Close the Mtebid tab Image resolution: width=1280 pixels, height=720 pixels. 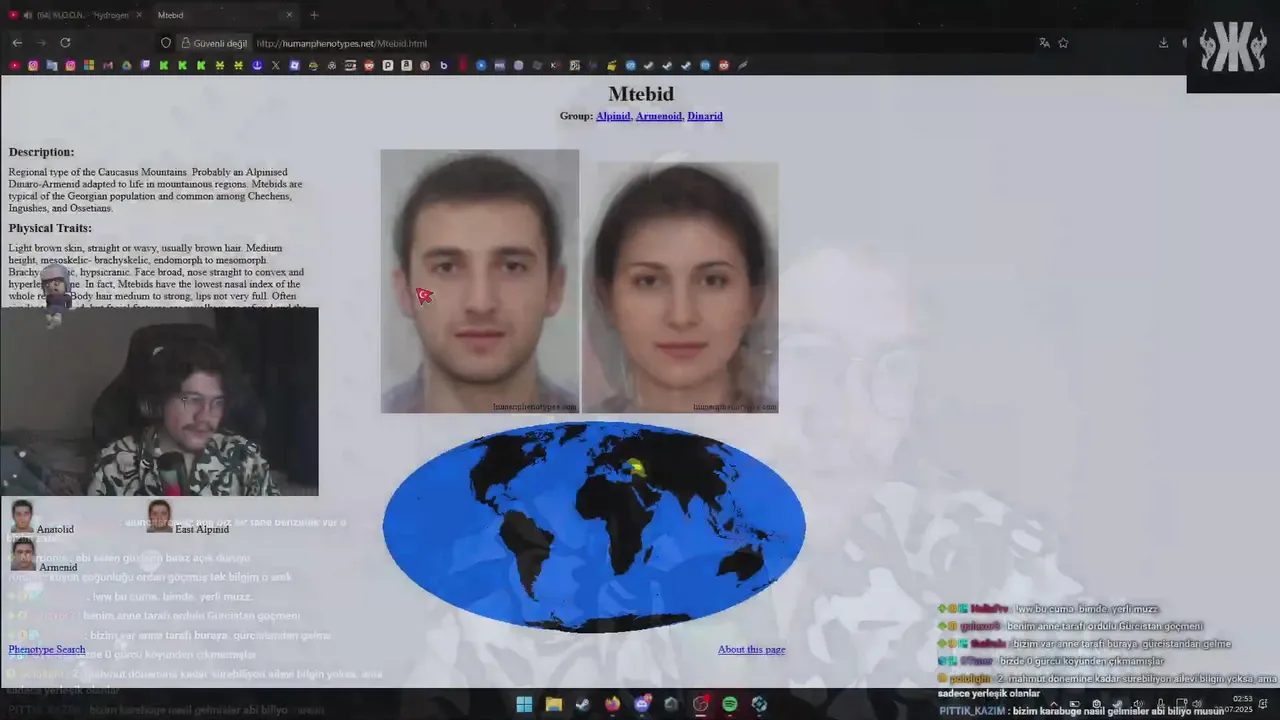289,15
